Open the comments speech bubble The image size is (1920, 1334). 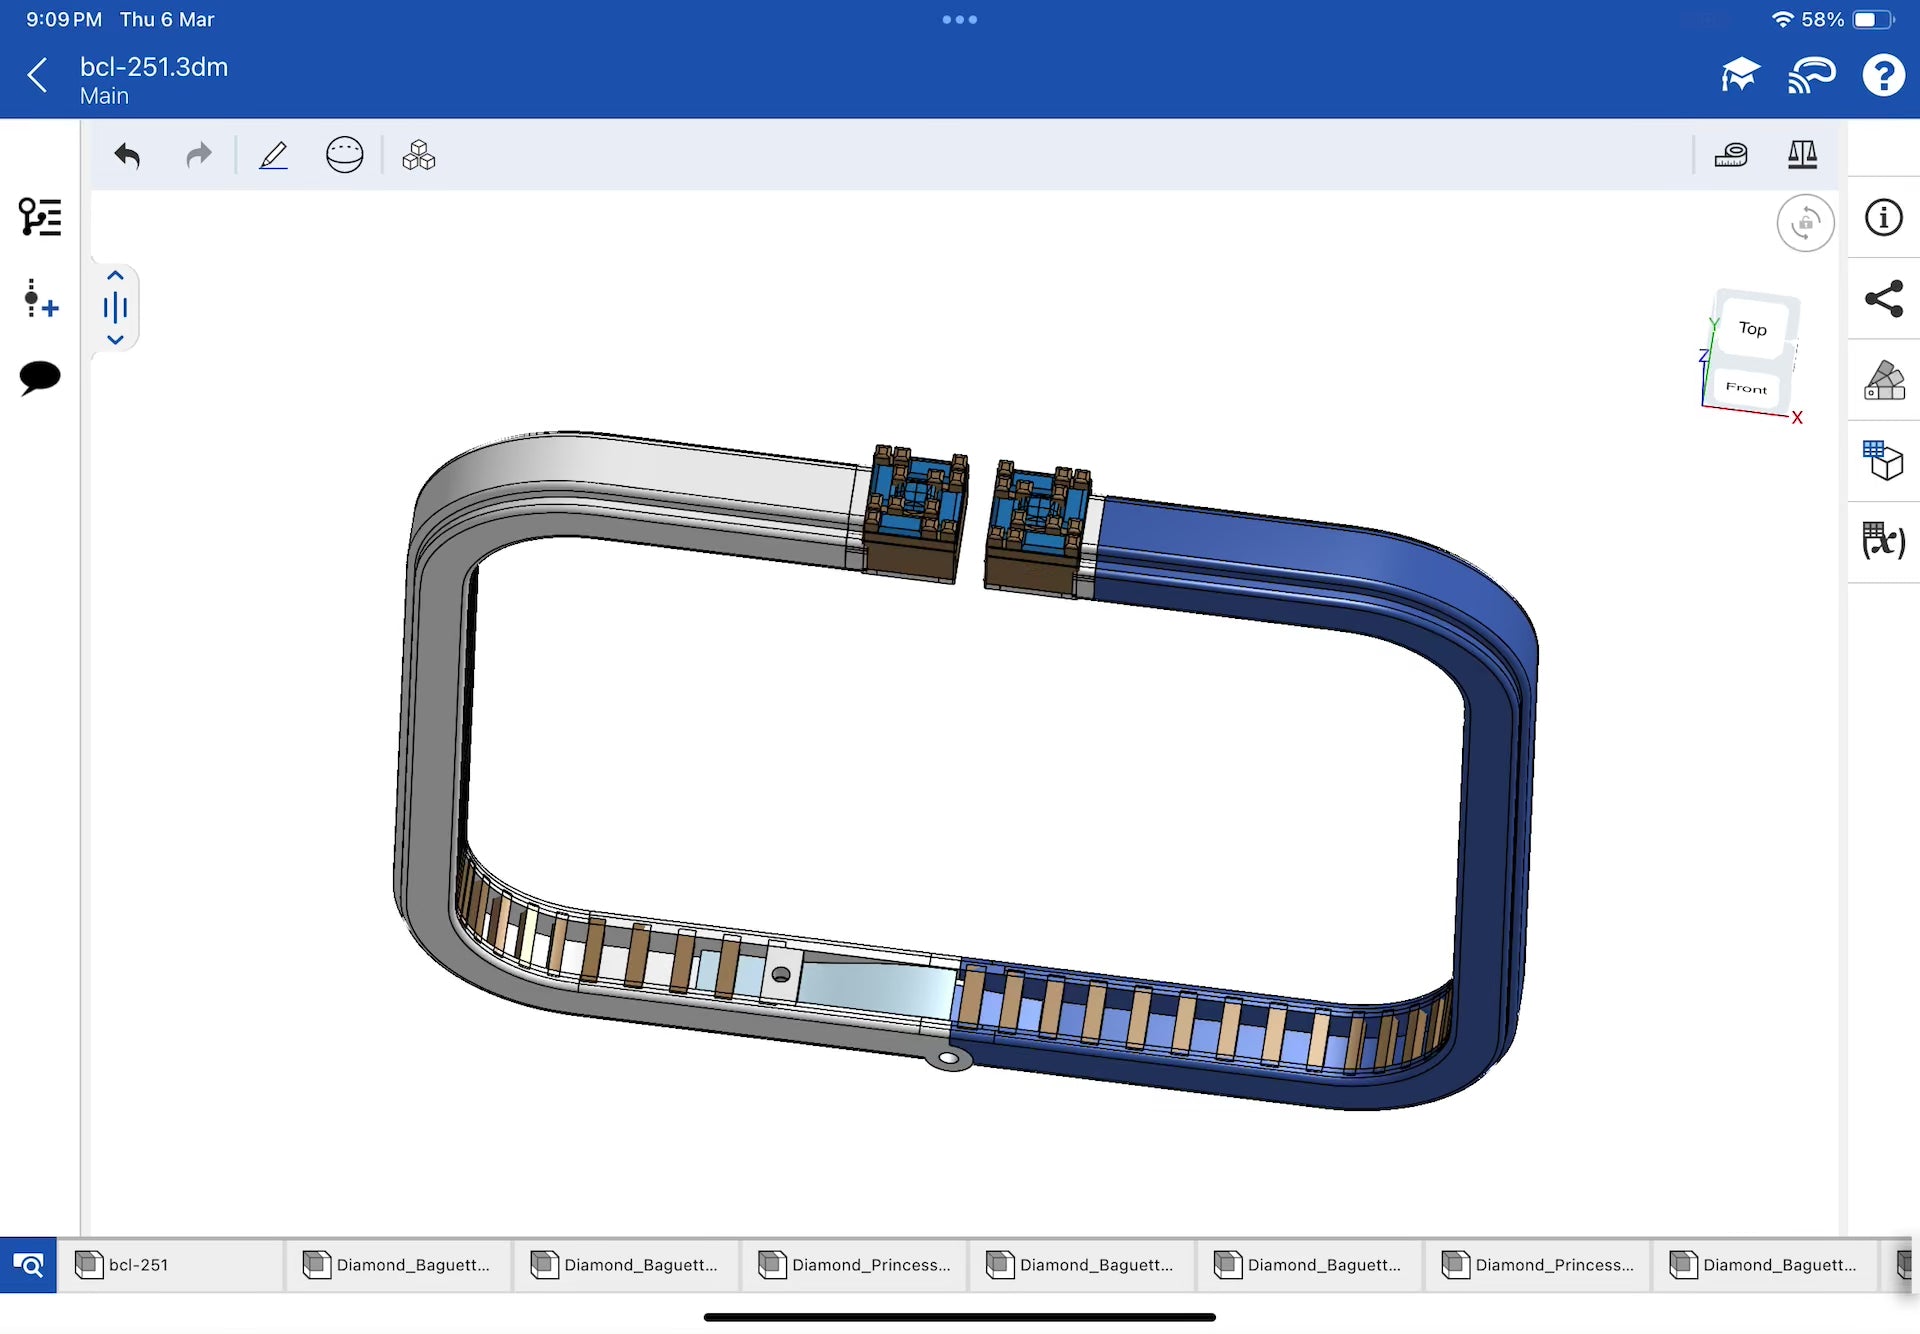[x=40, y=378]
